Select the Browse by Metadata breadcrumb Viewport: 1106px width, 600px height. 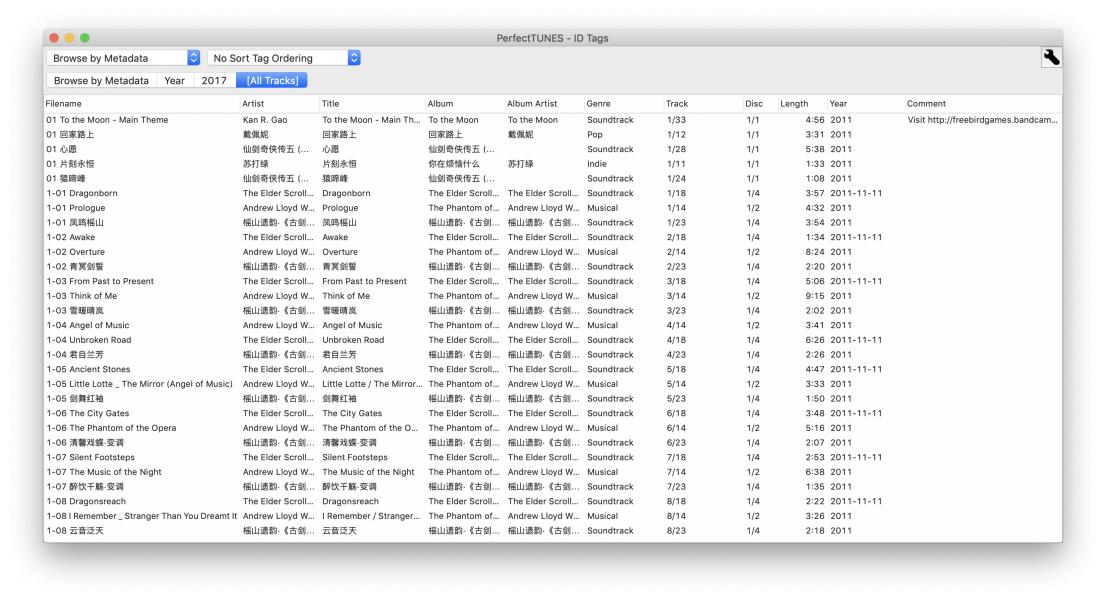(101, 80)
